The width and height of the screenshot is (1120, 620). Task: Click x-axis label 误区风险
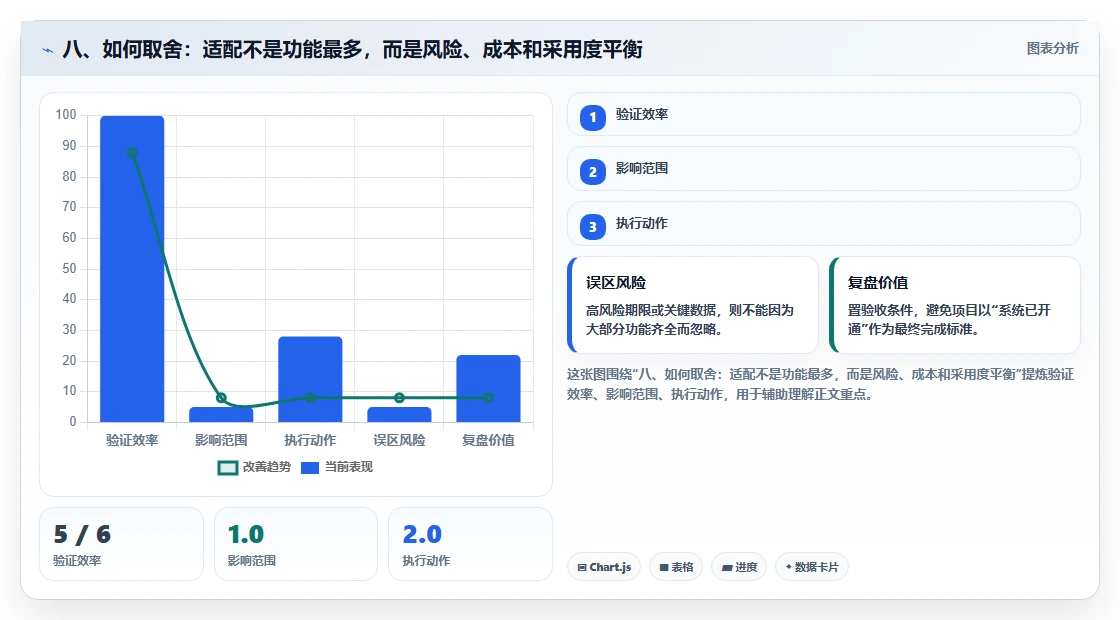coord(399,441)
